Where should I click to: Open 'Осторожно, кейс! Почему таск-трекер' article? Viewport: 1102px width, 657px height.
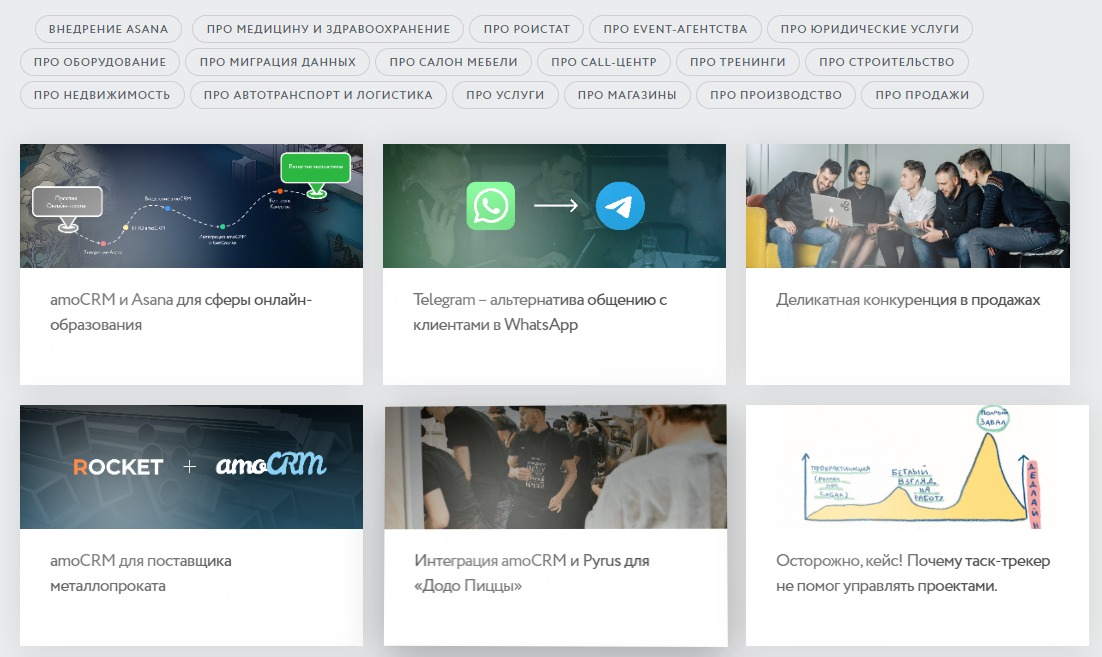(x=912, y=573)
